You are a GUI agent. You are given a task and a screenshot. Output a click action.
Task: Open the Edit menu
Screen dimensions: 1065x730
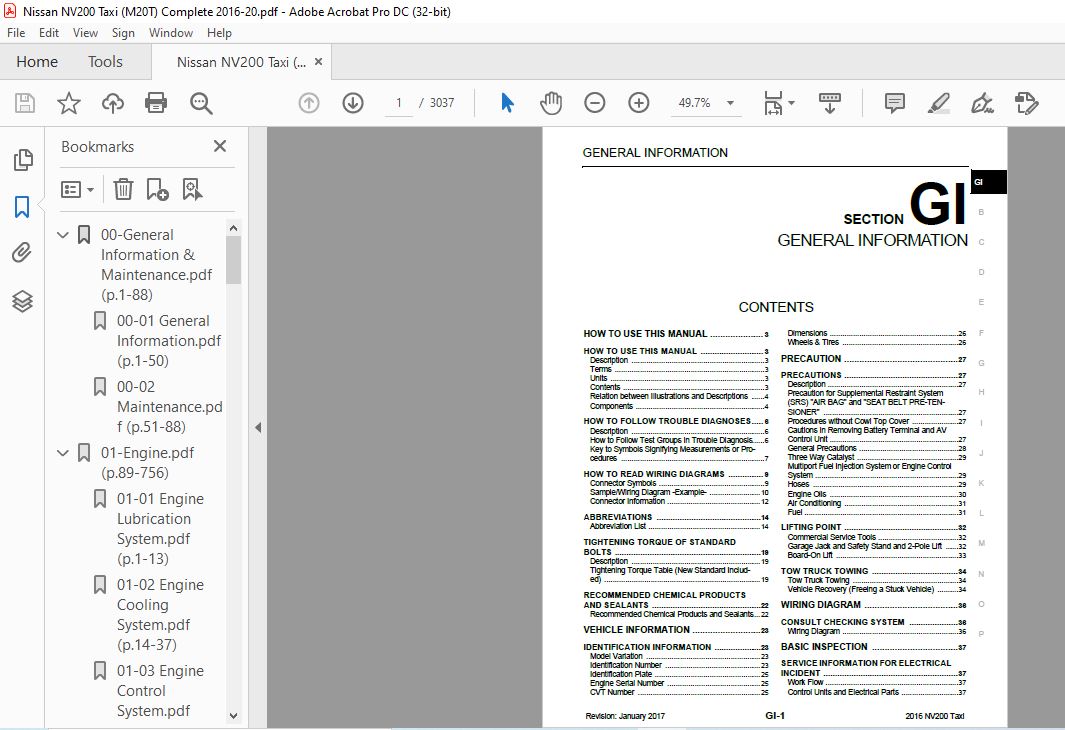click(48, 33)
